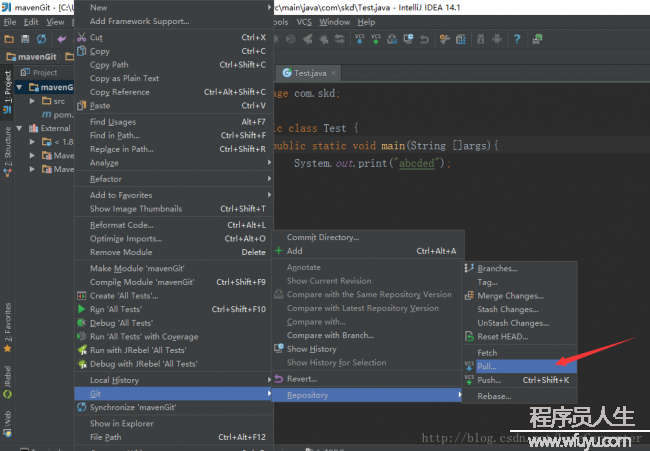Collapse the External Libraries tree node
This screenshot has width=650, height=451.
pyautogui.click(x=19, y=128)
